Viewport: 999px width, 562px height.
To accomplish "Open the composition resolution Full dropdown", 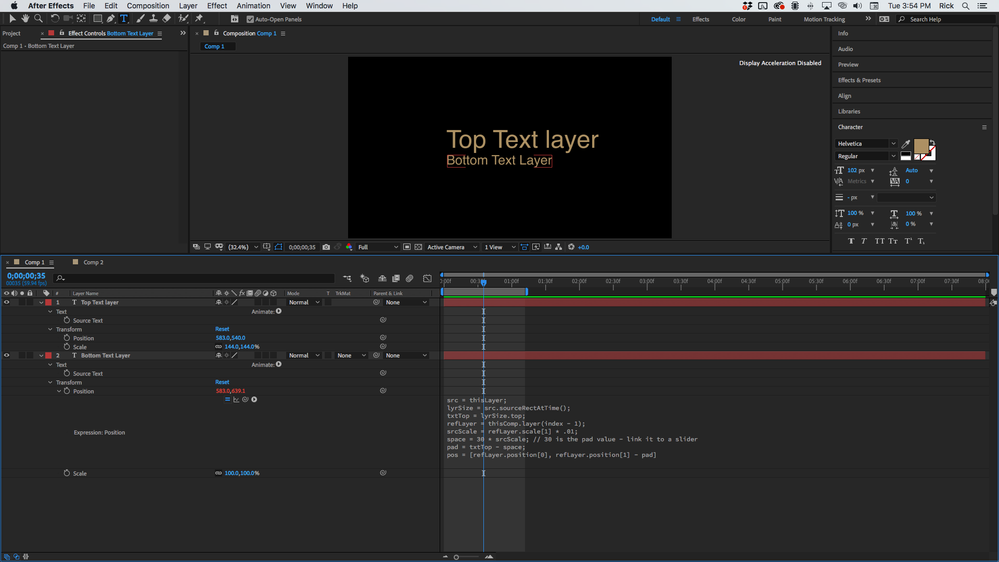I will click(x=377, y=247).
